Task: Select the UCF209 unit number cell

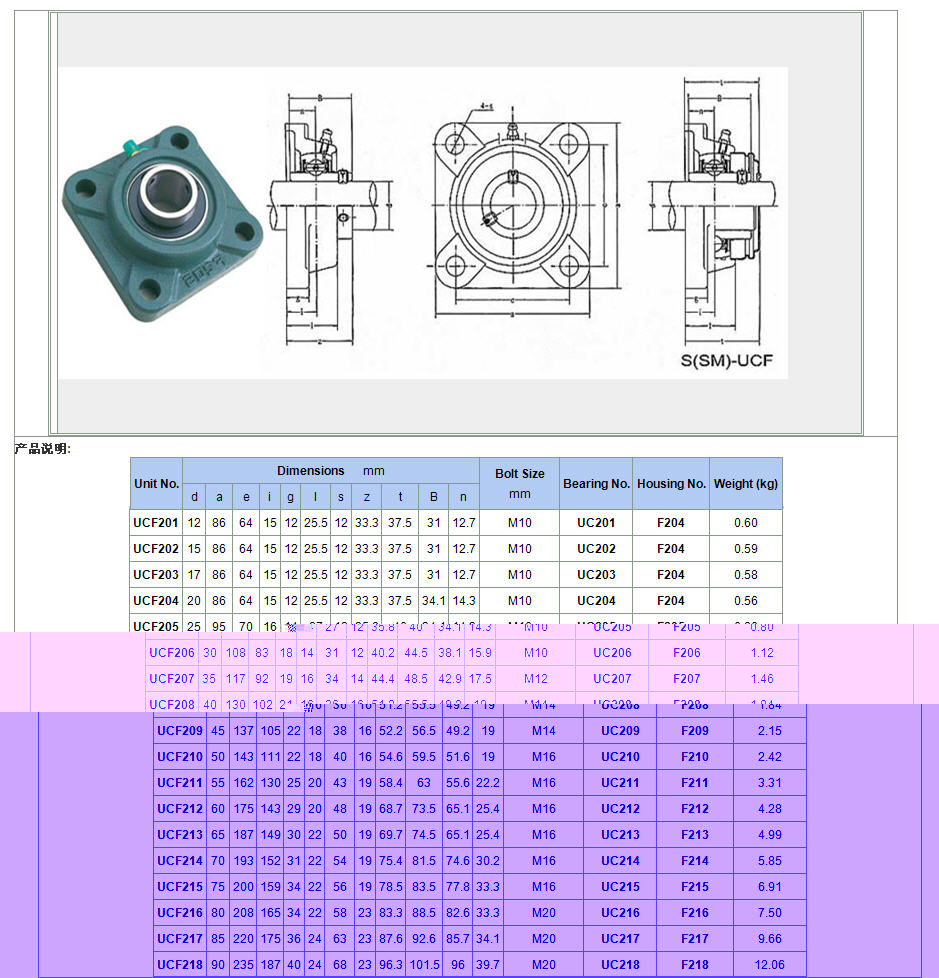Action: point(180,730)
